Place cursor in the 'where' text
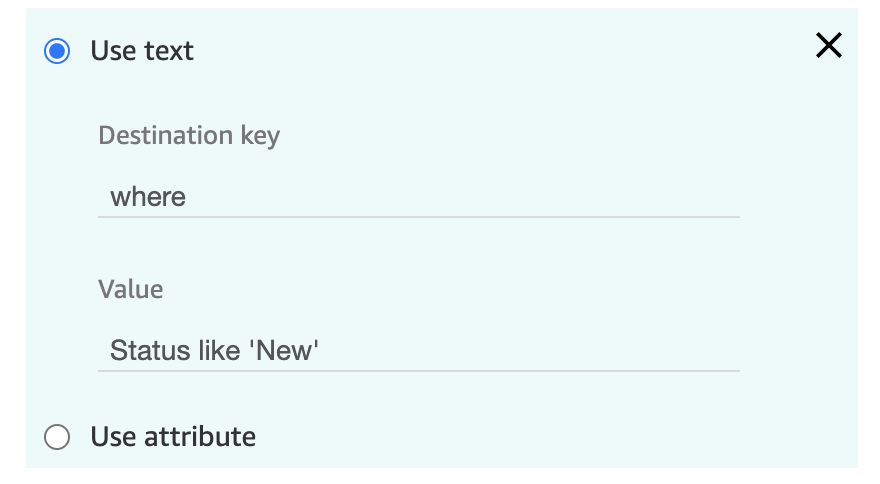 pos(148,197)
